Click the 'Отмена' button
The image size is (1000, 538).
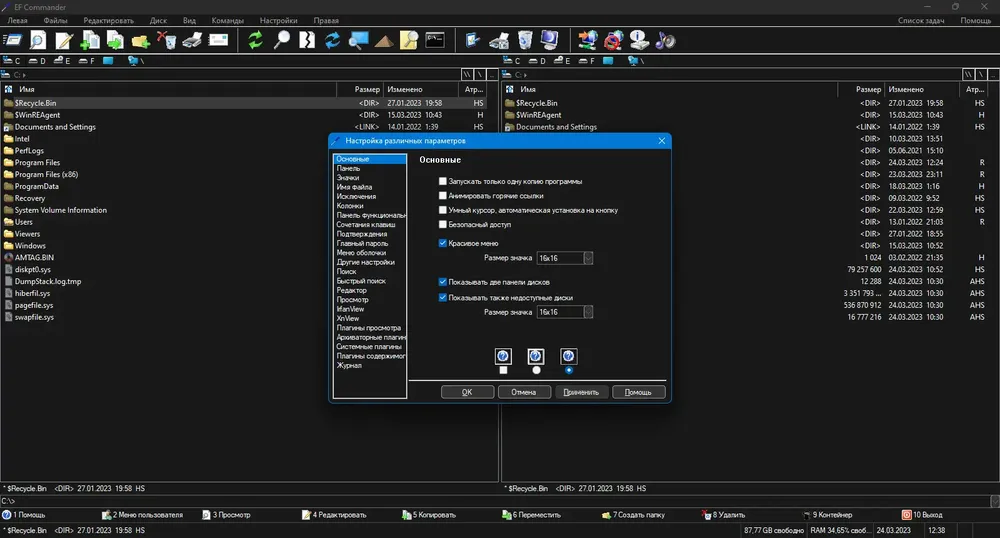click(524, 392)
